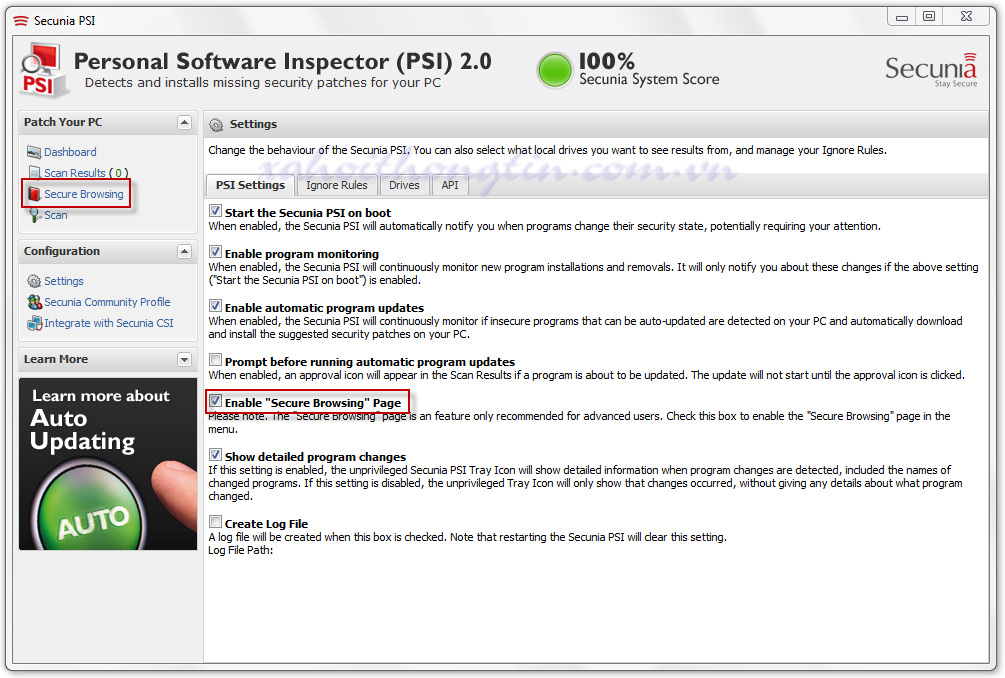Click the Dashboard icon in sidebar
Image resolution: width=1005 pixels, height=678 pixels.
pos(34,152)
